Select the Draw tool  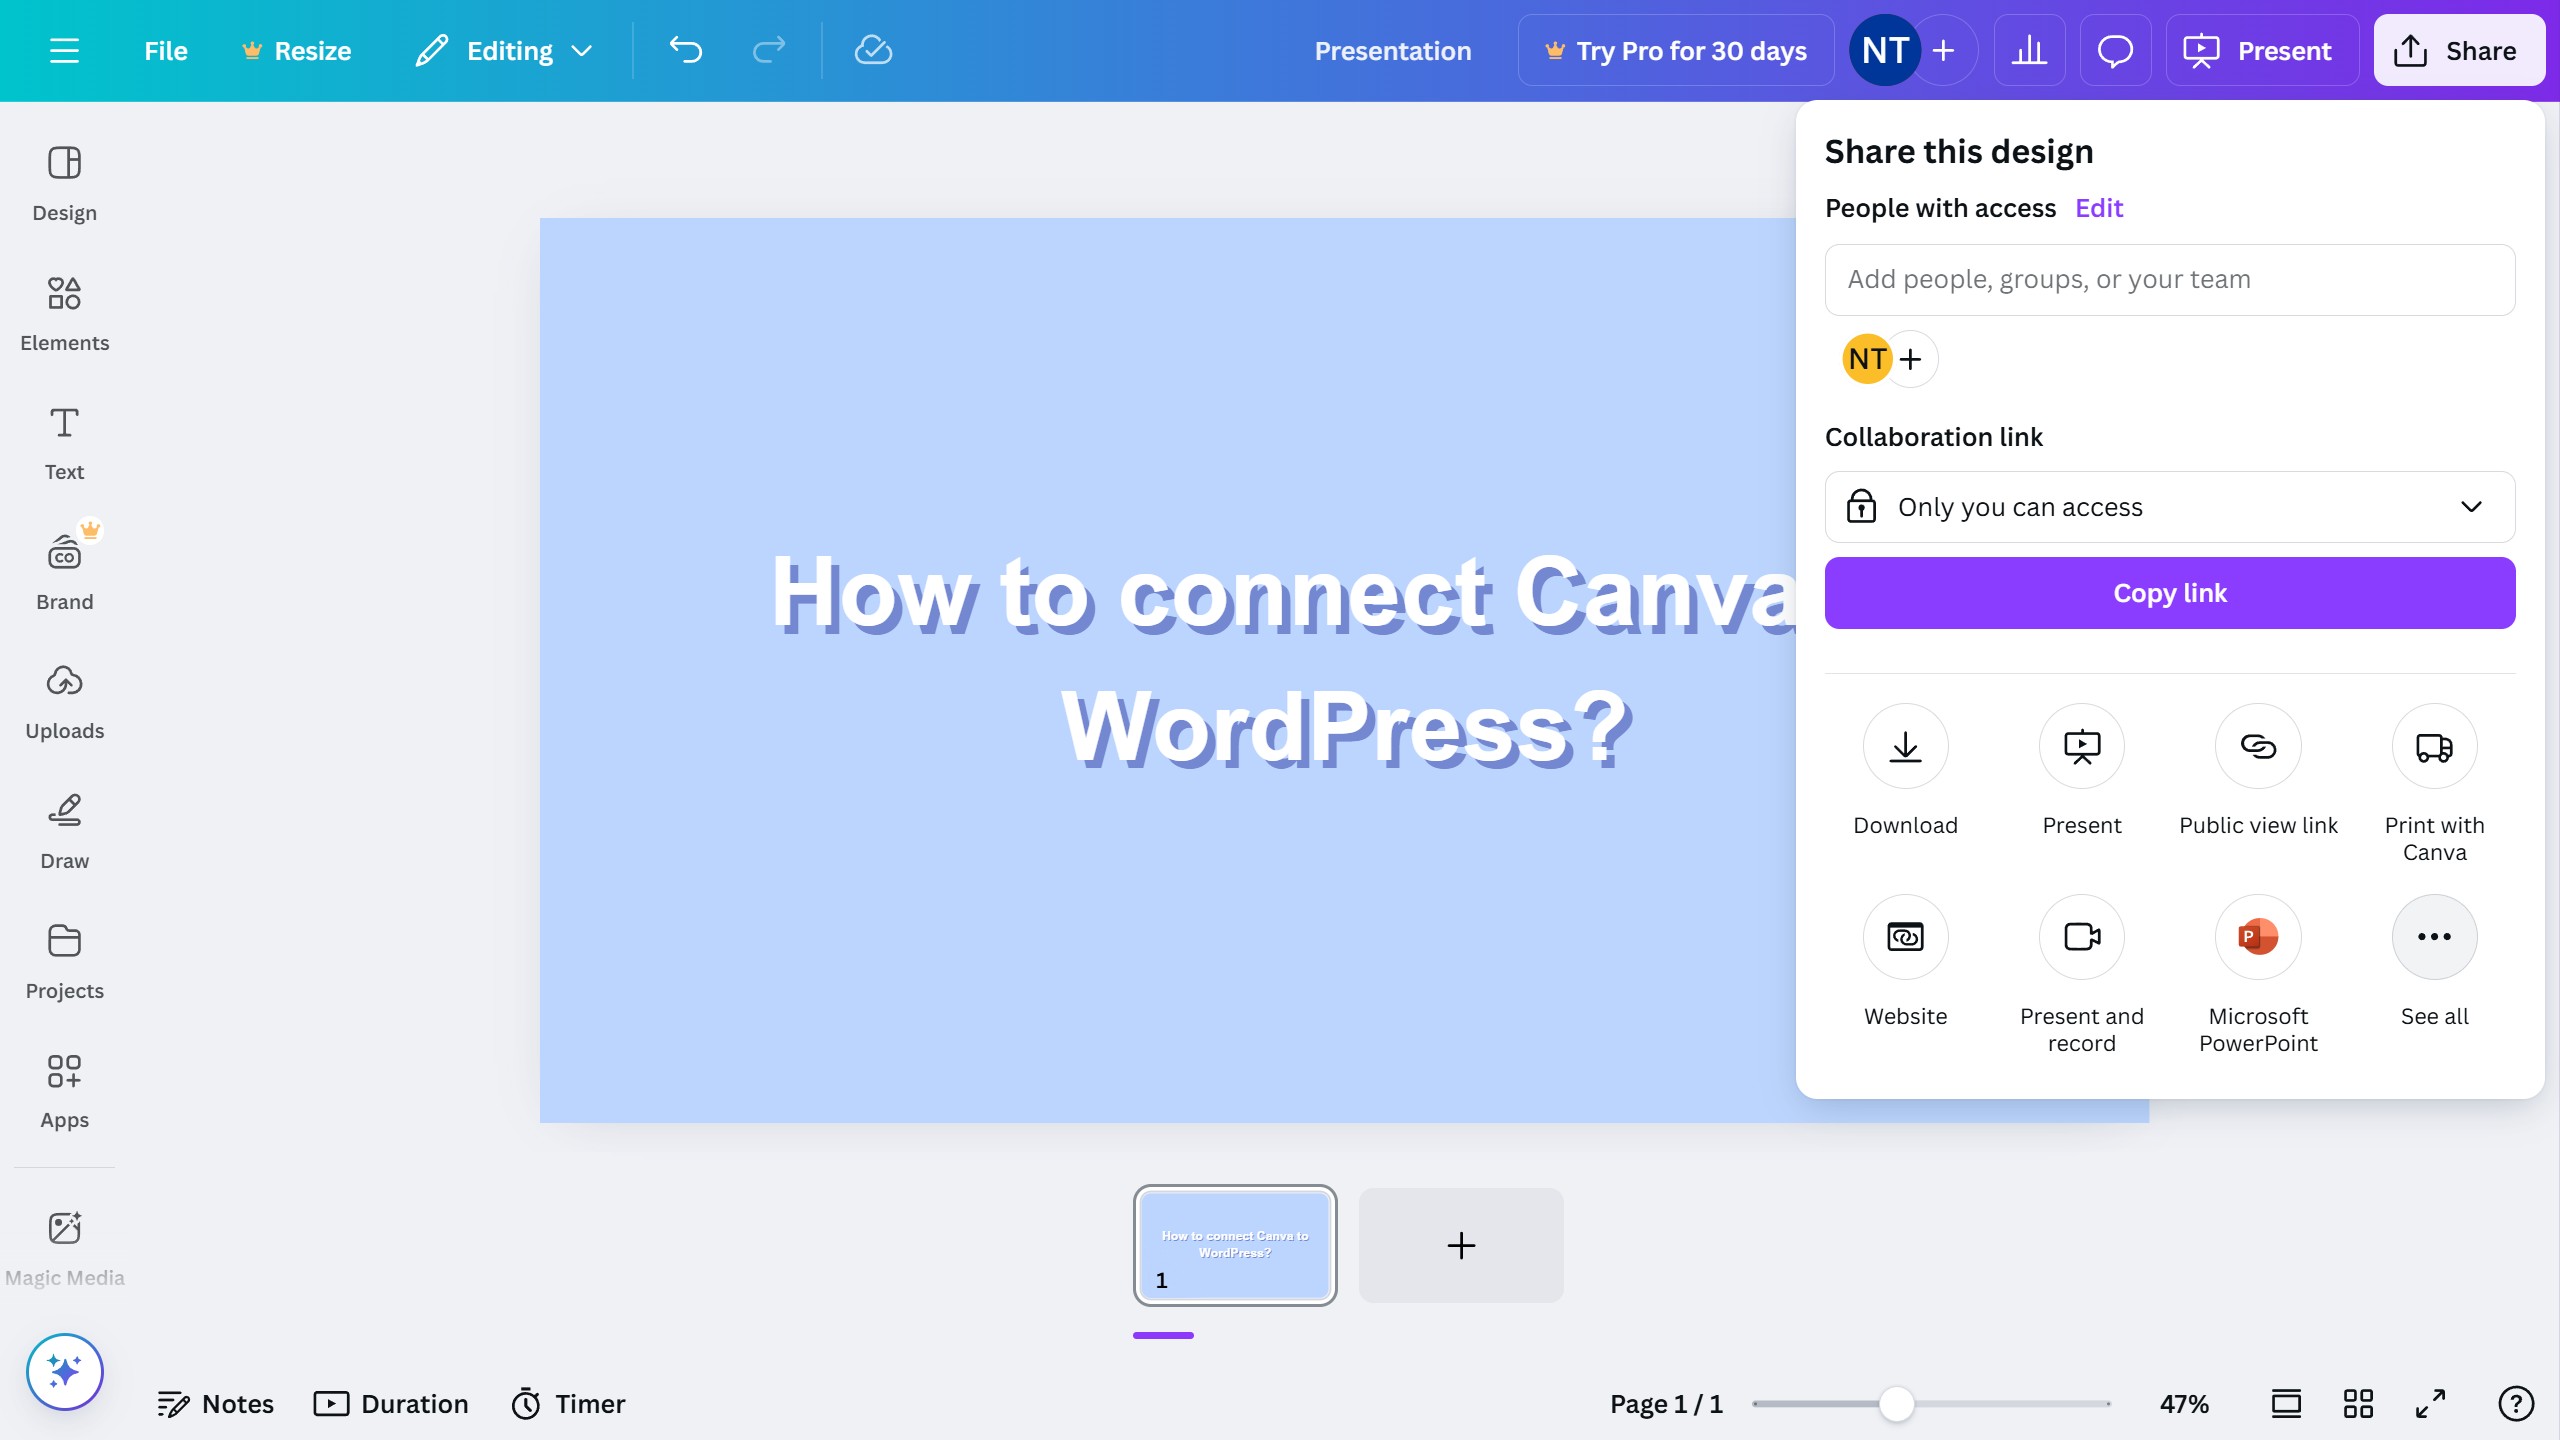click(64, 831)
